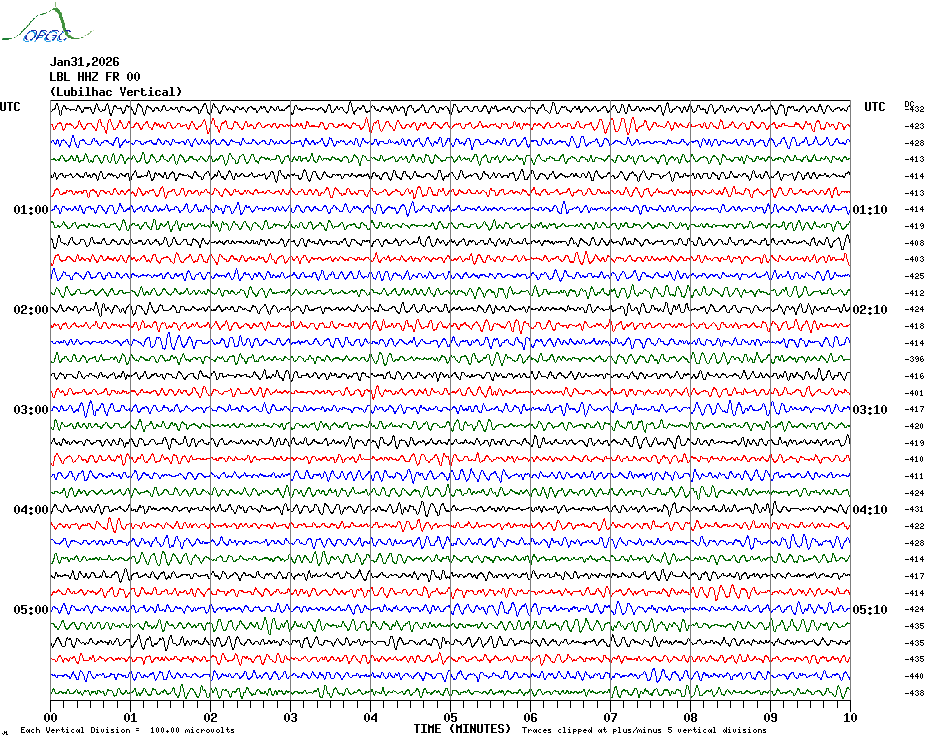
Task: Click the 04:10 time label
Action: pyautogui.click(x=870, y=510)
